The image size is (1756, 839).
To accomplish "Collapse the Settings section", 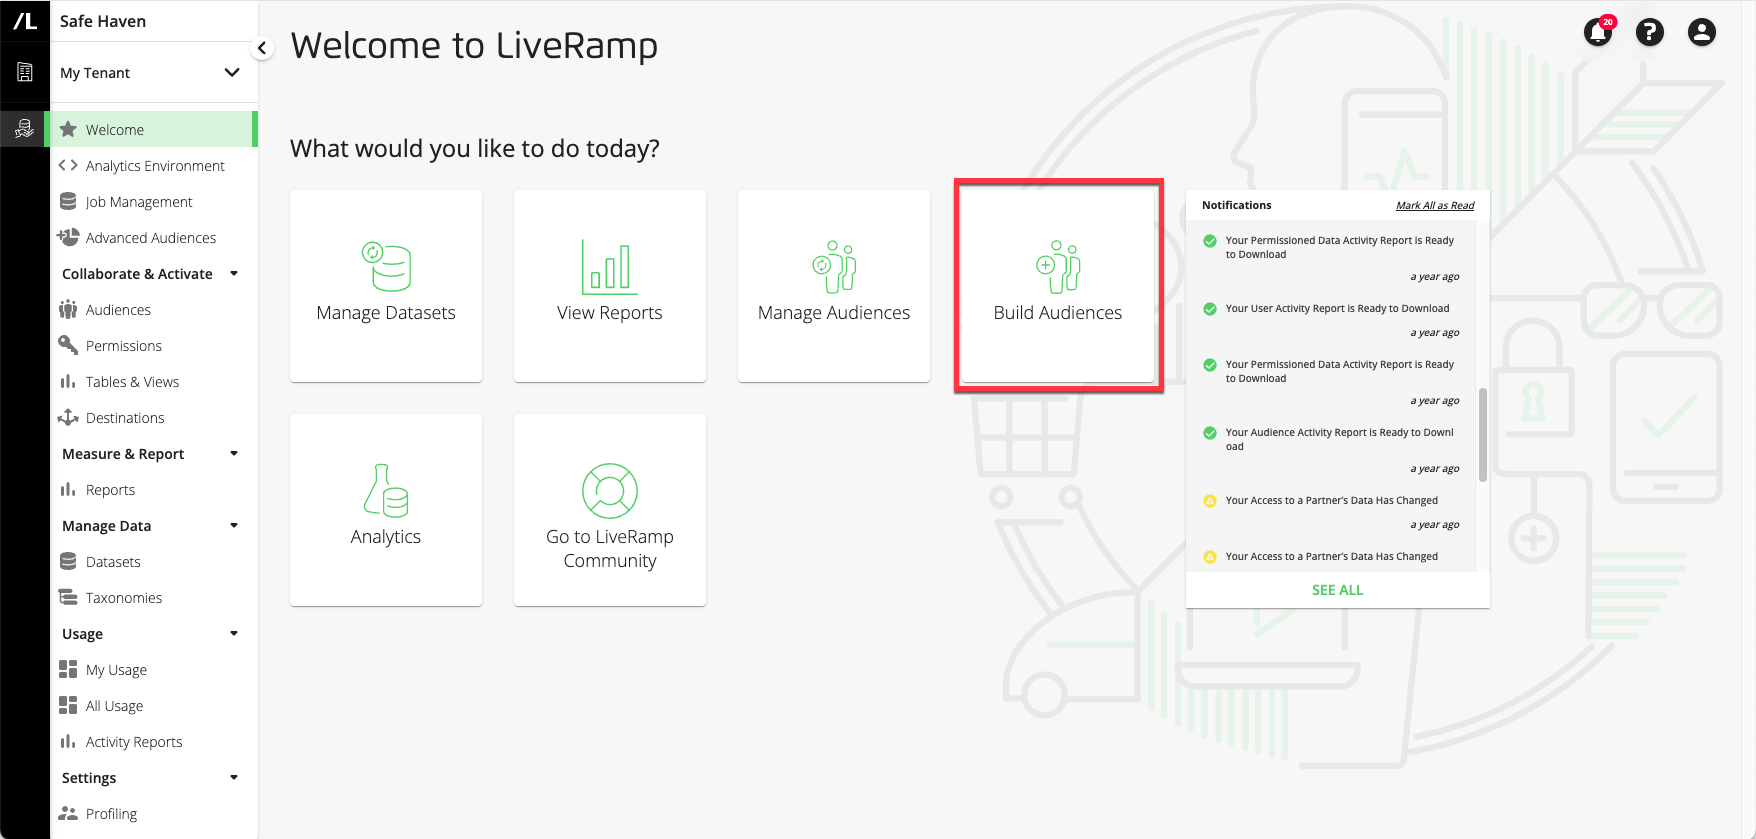I will [x=234, y=777].
